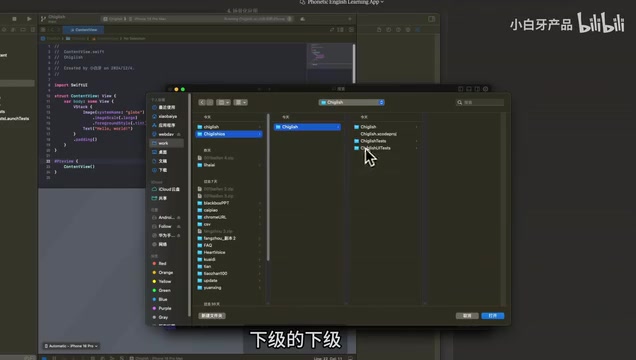Select the FAQ folder
The width and height of the screenshot is (636, 360).
coord(229,245)
